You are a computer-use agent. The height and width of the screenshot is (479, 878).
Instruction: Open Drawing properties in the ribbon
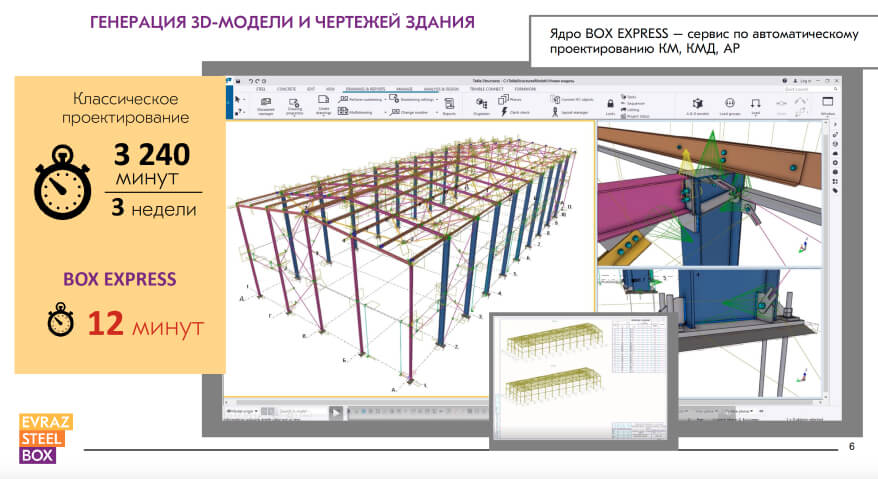click(295, 106)
